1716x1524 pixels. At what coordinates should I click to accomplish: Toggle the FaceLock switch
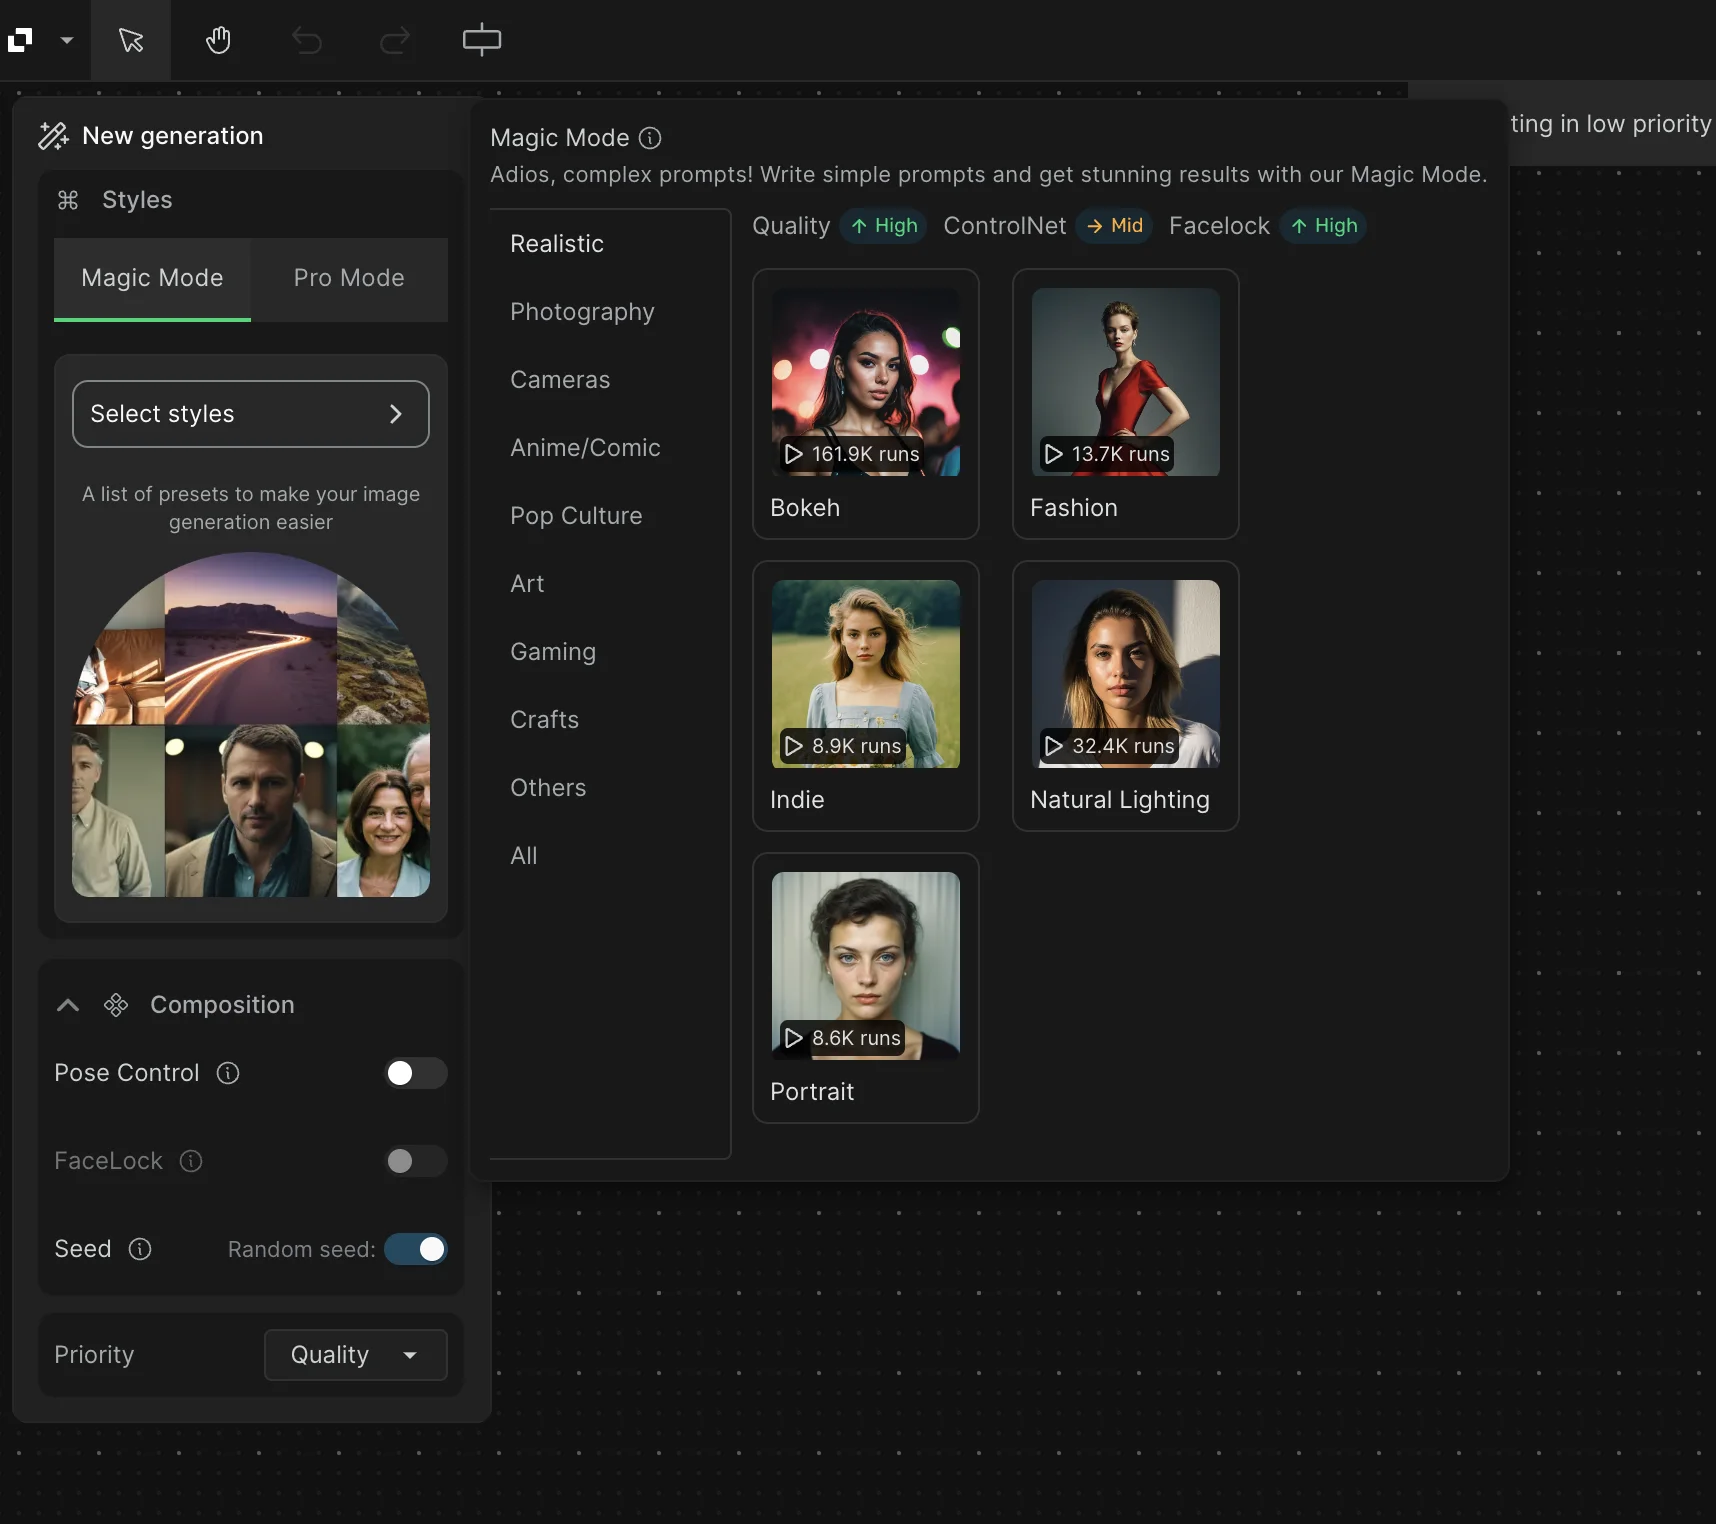[x=416, y=1161]
